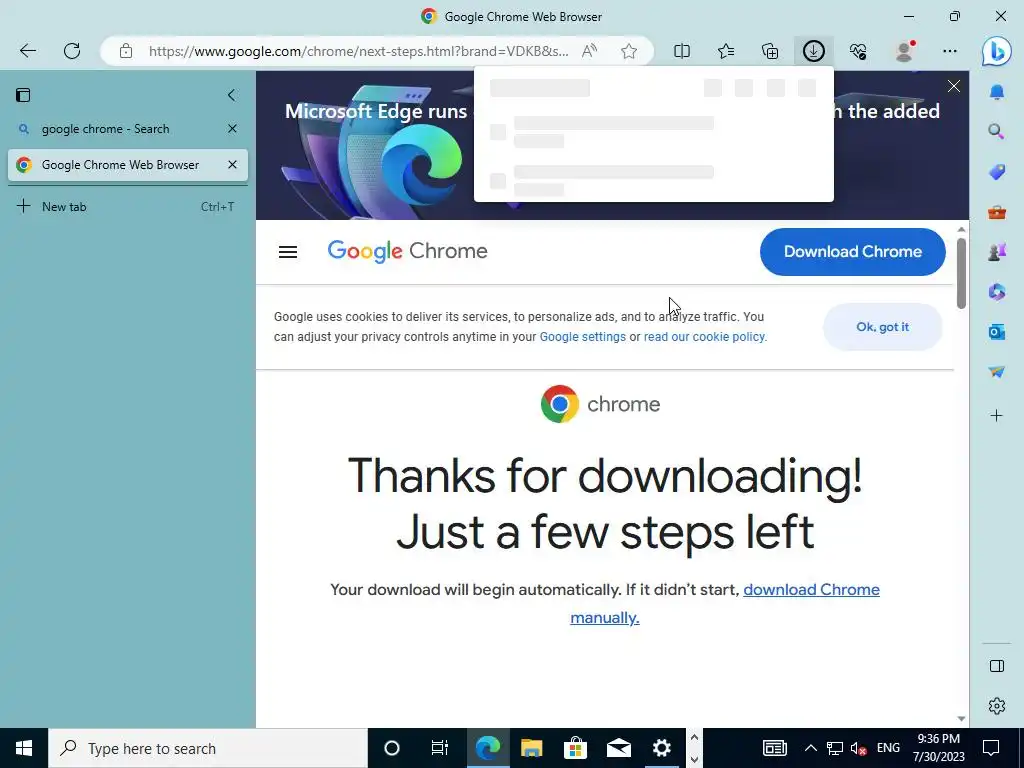
Task: Launch Bing Chat sidebar button
Action: click(x=997, y=52)
